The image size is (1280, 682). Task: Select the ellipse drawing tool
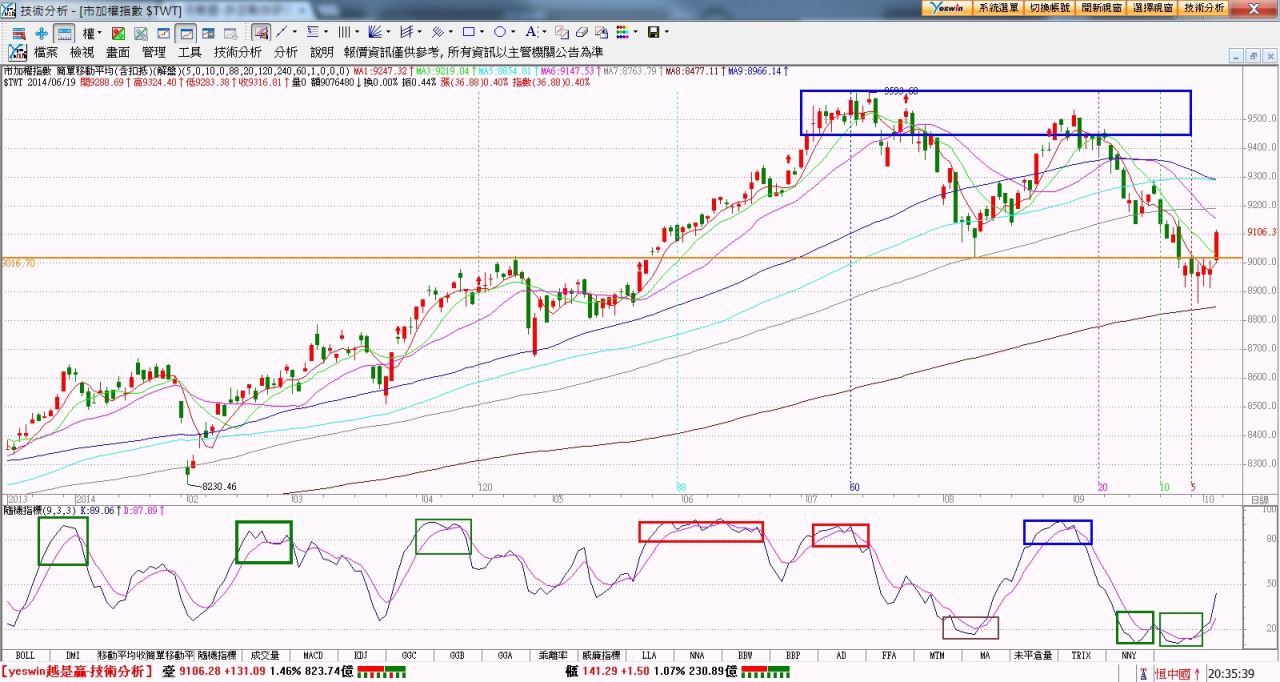[x=500, y=32]
